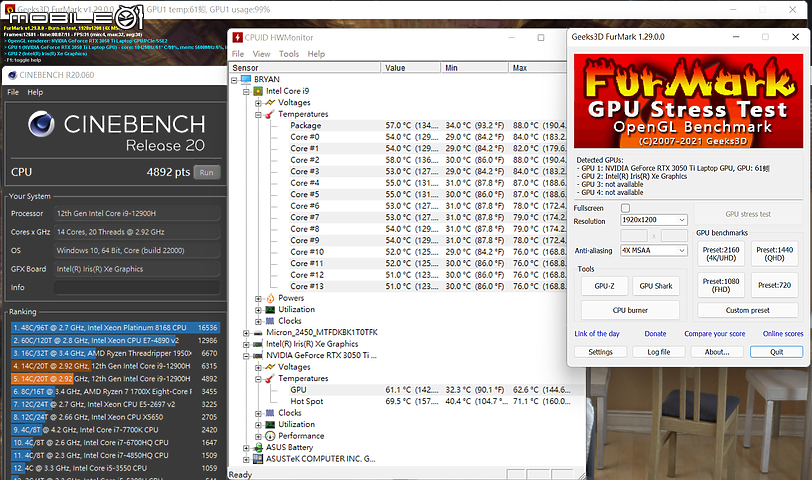Click the Micron SSD drive icon

(258, 332)
